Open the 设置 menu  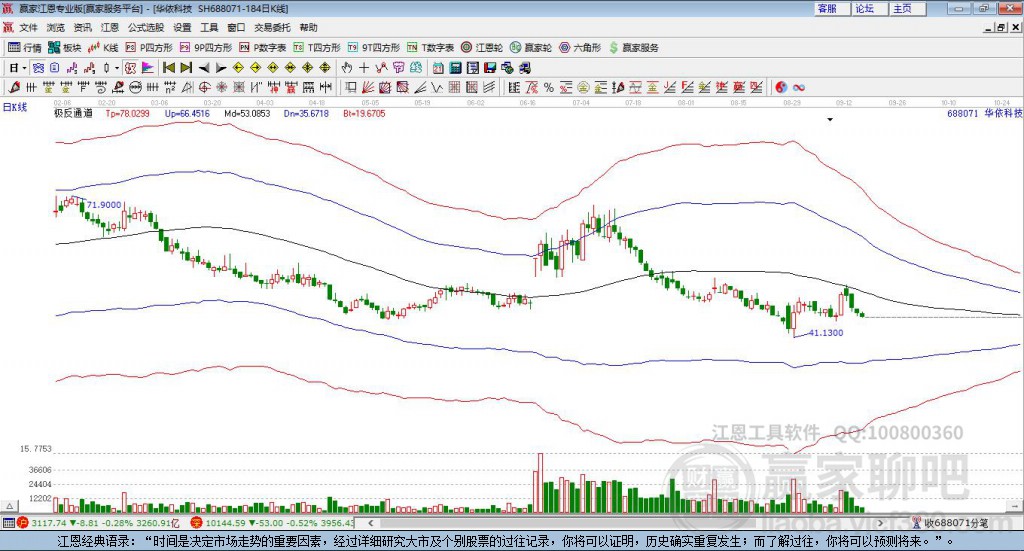pos(182,27)
